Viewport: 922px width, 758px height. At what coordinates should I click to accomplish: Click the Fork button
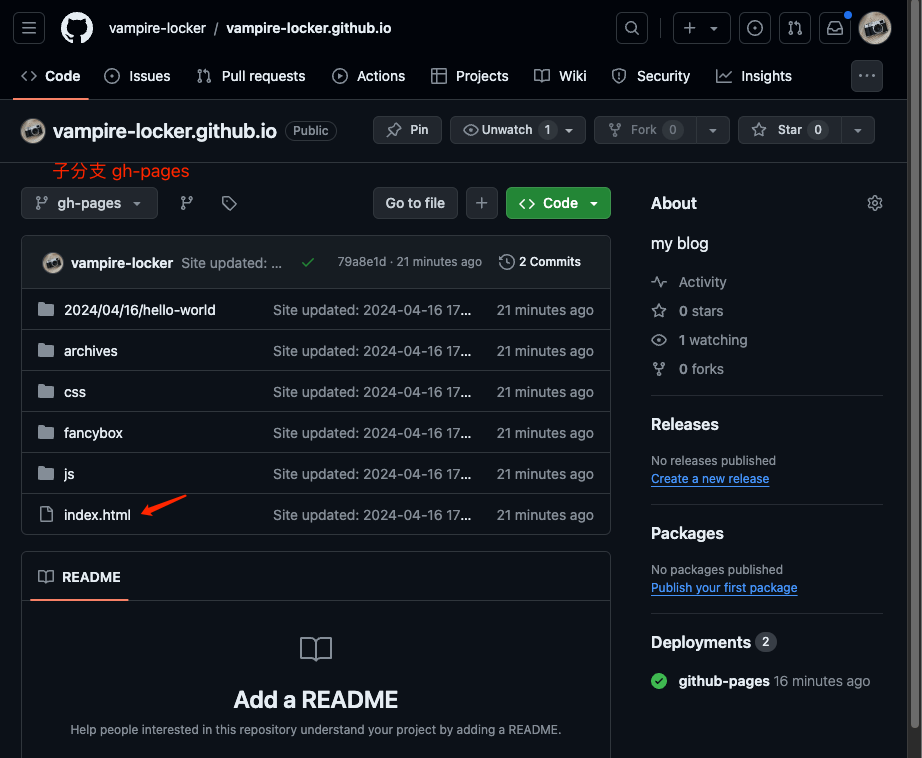tap(645, 130)
